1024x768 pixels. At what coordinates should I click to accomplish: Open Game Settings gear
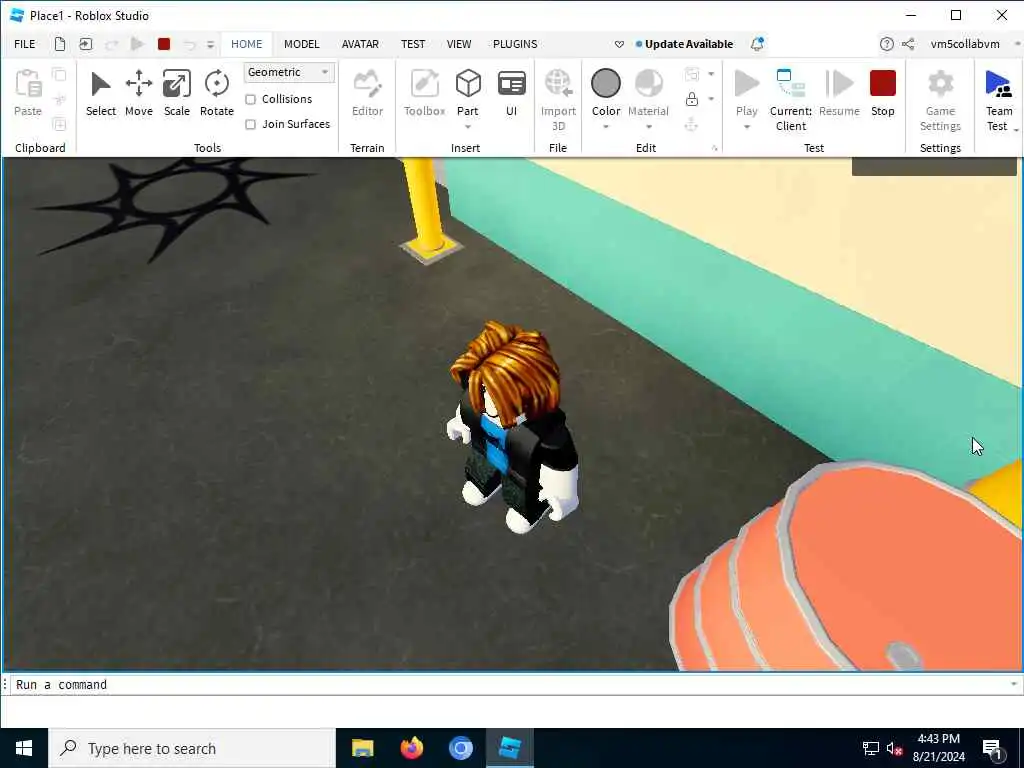940,84
